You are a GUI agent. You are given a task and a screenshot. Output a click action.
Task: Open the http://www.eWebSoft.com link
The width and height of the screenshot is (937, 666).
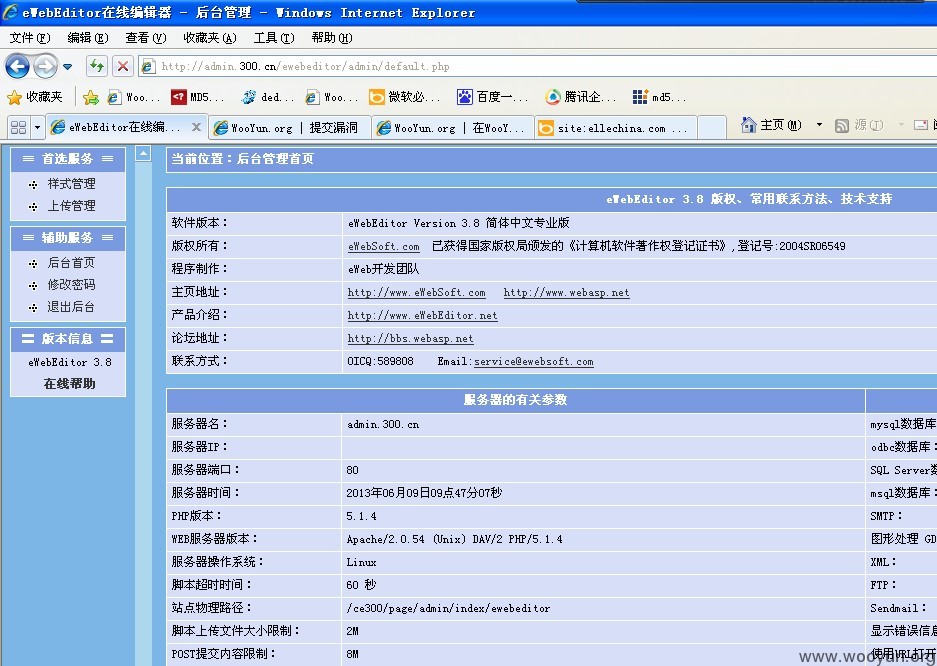click(417, 293)
